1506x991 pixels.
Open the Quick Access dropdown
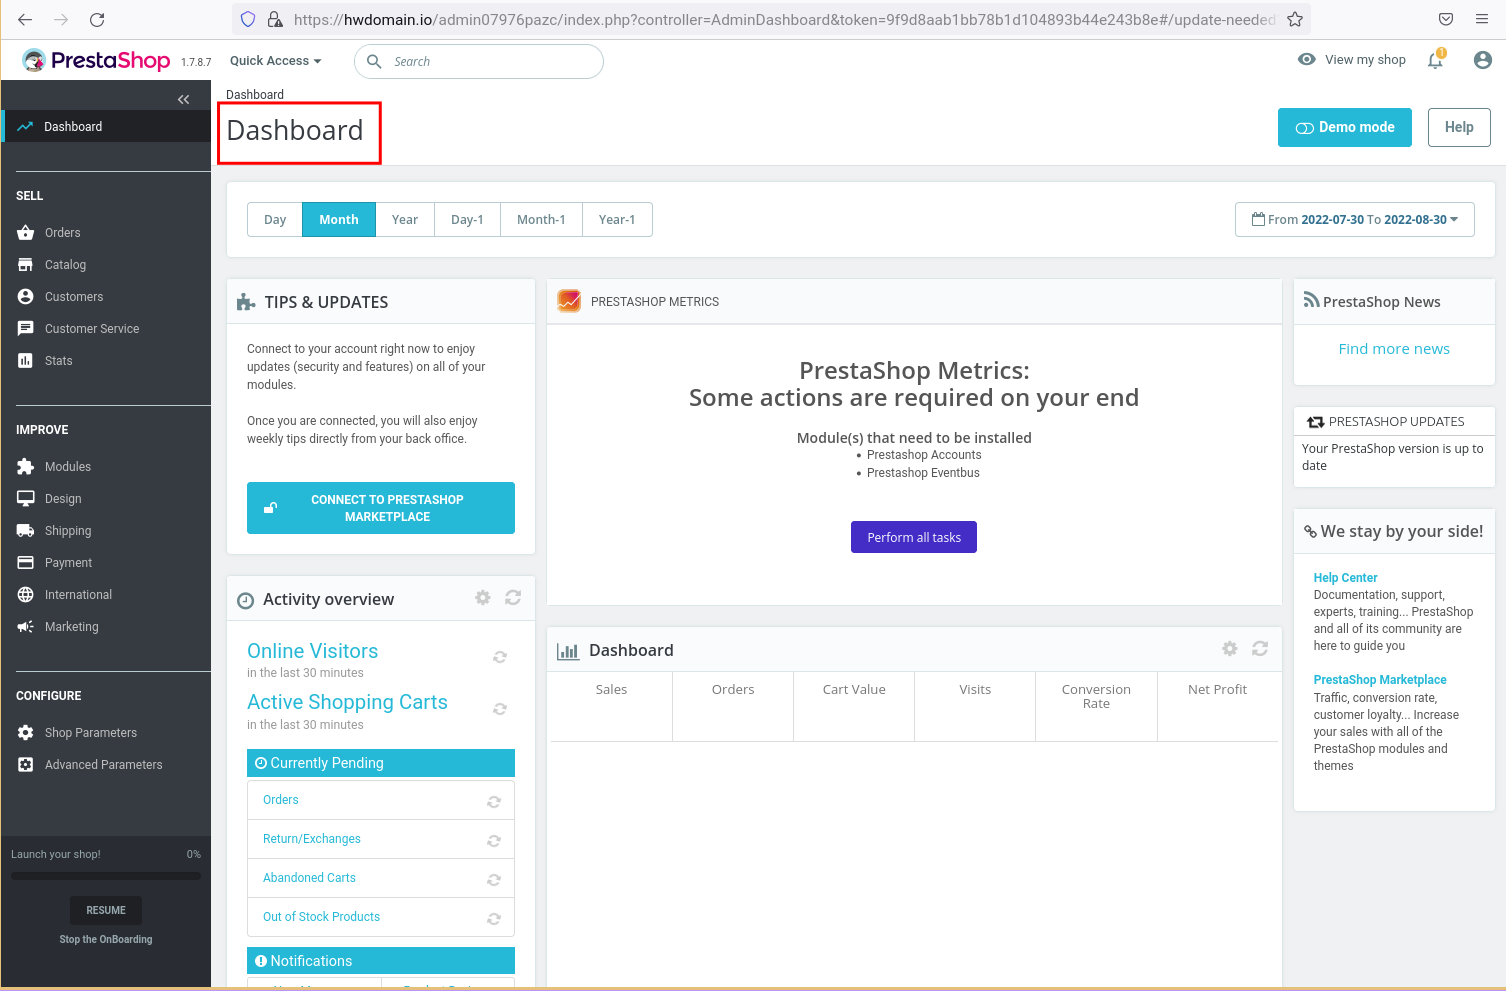tap(276, 61)
